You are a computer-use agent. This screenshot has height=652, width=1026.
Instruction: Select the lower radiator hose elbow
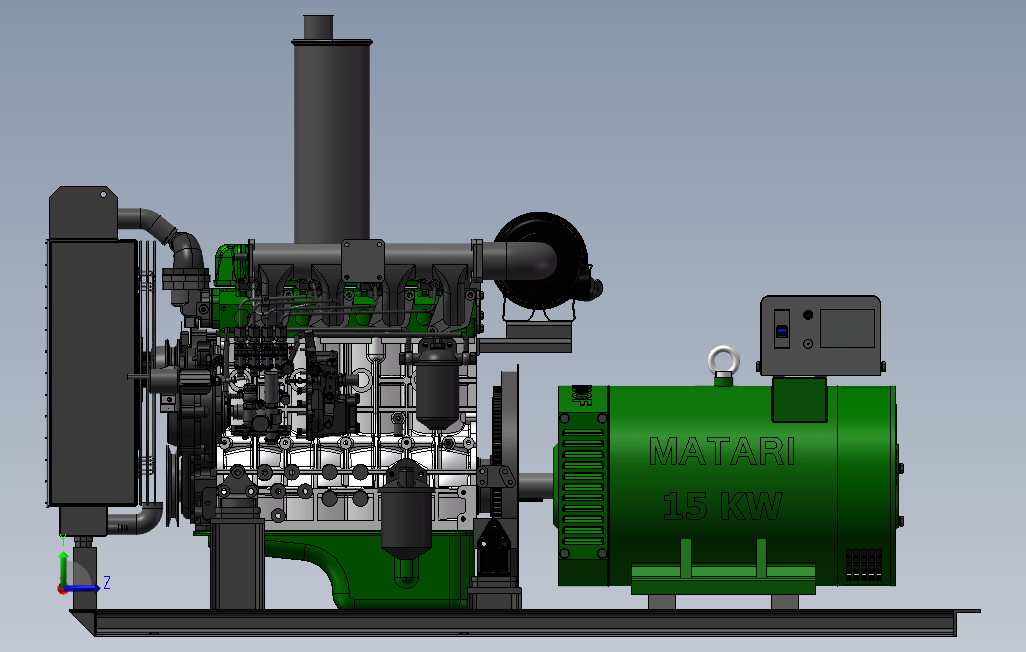coord(136,520)
